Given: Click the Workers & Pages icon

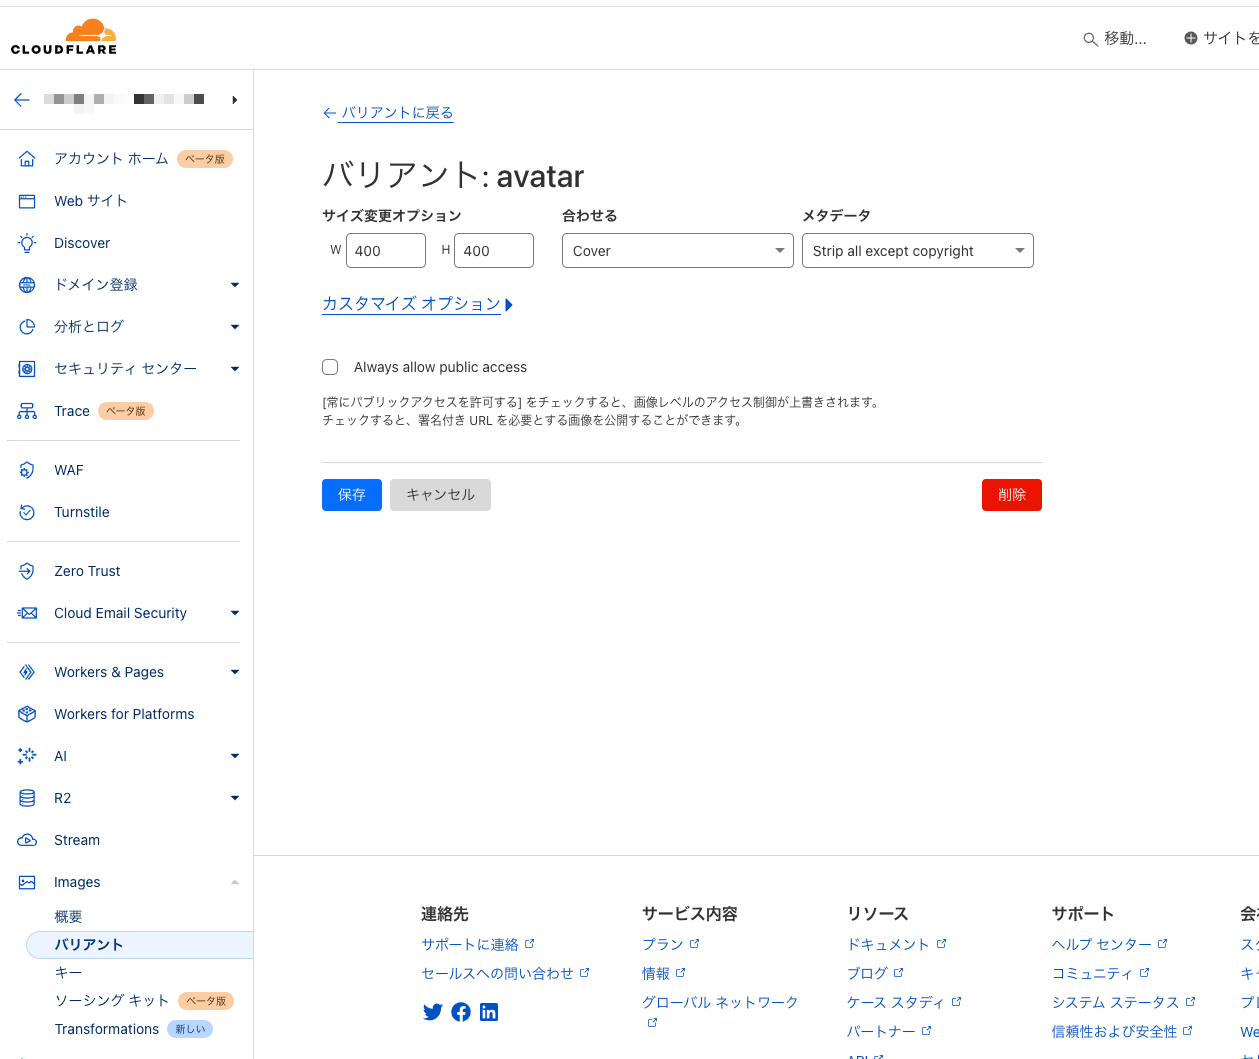Looking at the screenshot, I should pos(27,672).
